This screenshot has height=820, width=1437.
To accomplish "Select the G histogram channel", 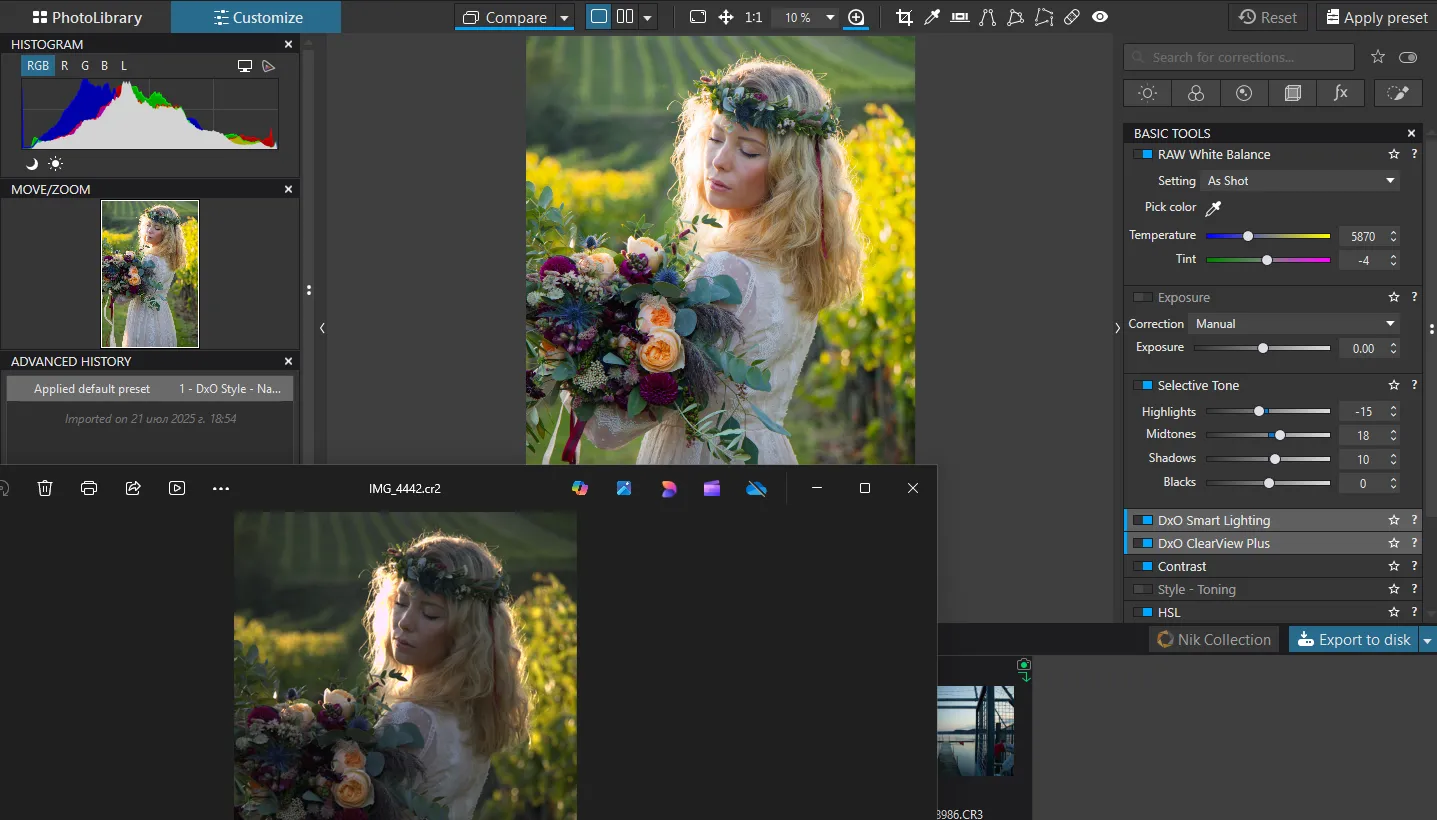I will [85, 66].
